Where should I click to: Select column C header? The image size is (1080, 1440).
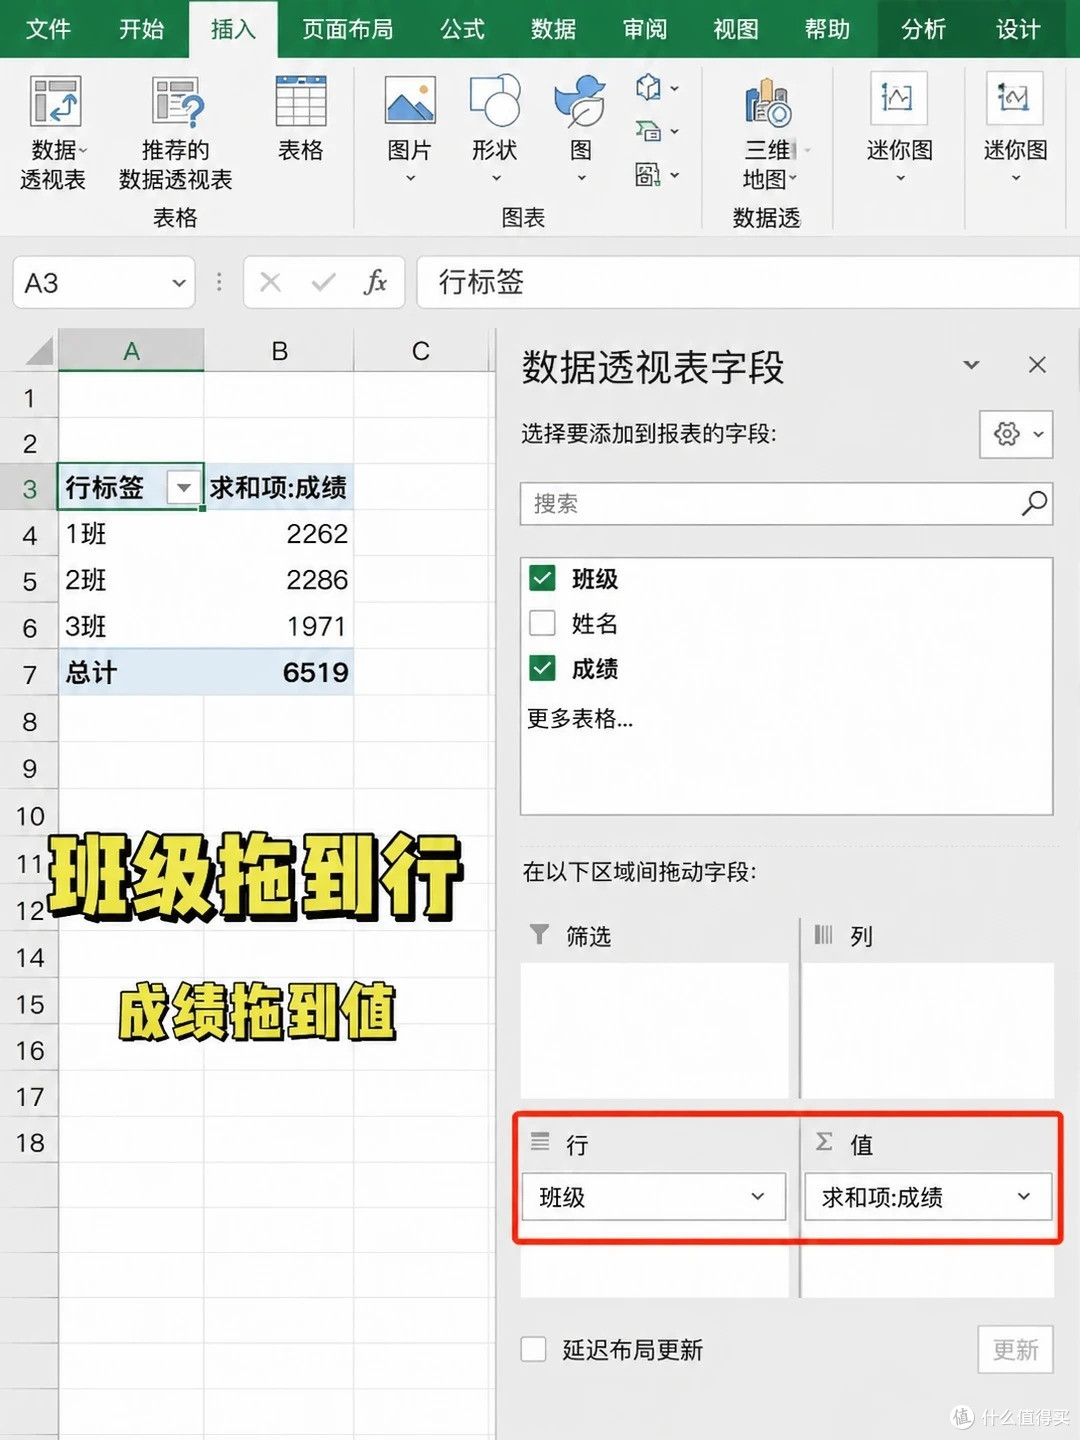(421, 351)
